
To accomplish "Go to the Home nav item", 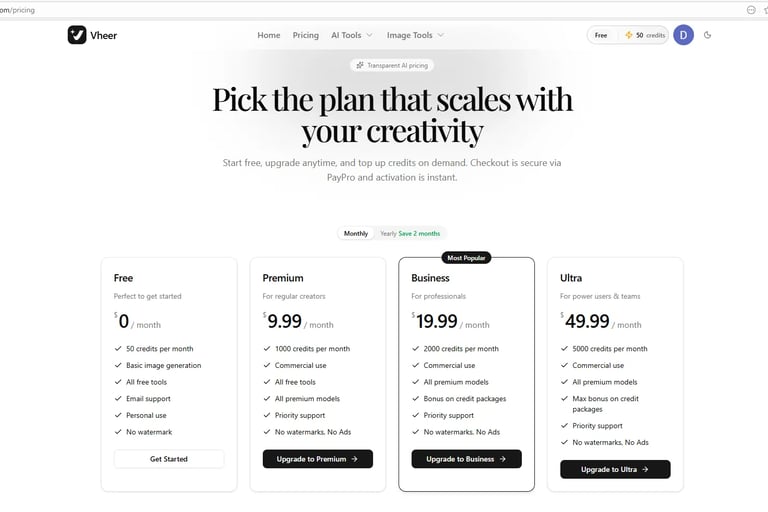I will [x=269, y=35].
